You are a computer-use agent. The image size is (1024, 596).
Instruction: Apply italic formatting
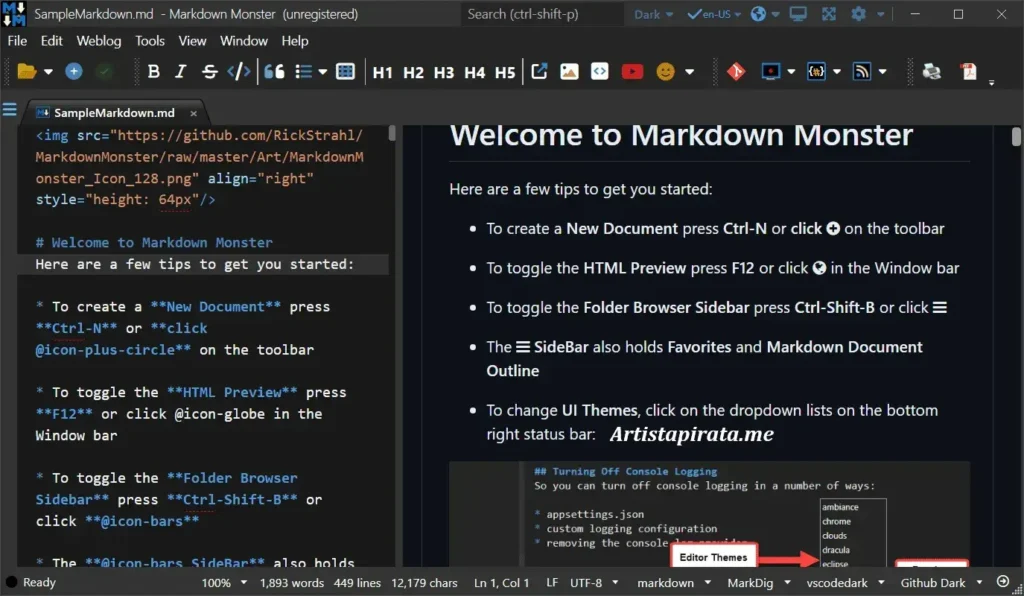pos(179,71)
